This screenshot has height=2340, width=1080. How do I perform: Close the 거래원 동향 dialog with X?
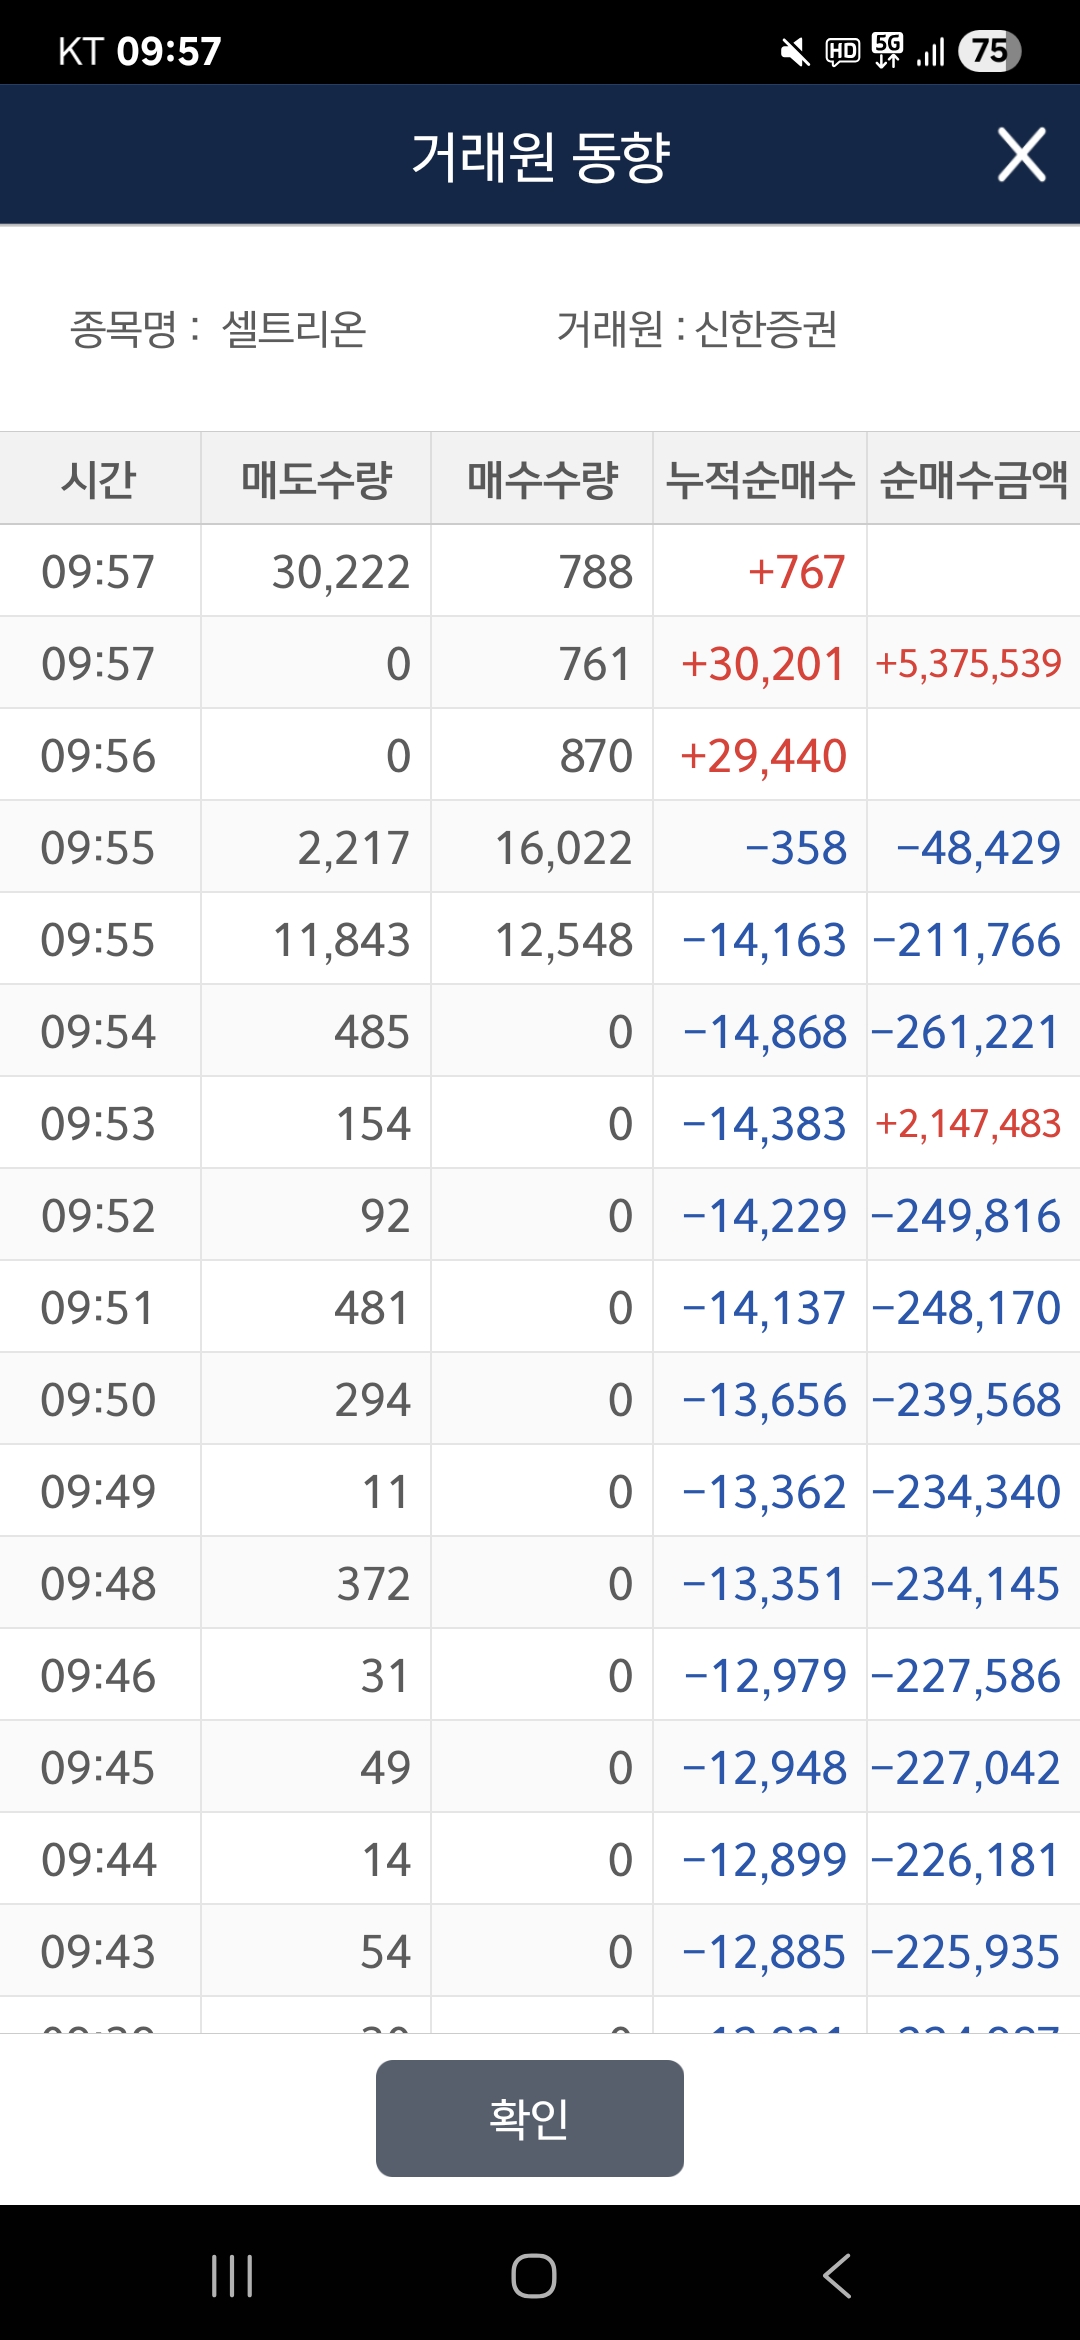[1021, 155]
